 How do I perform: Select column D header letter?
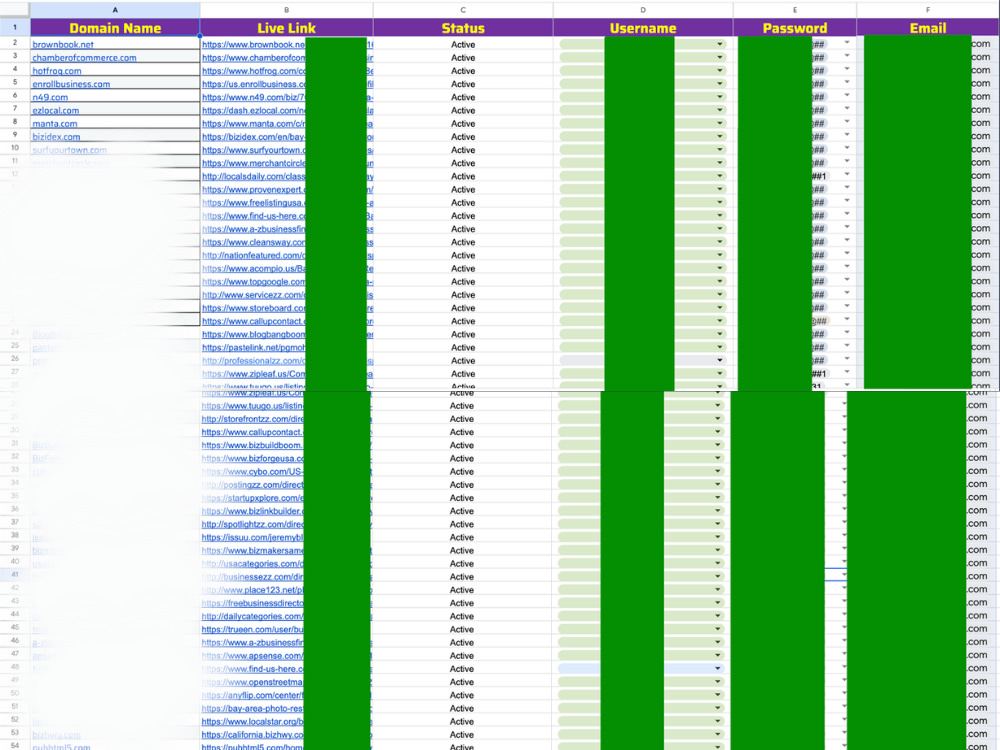click(643, 10)
